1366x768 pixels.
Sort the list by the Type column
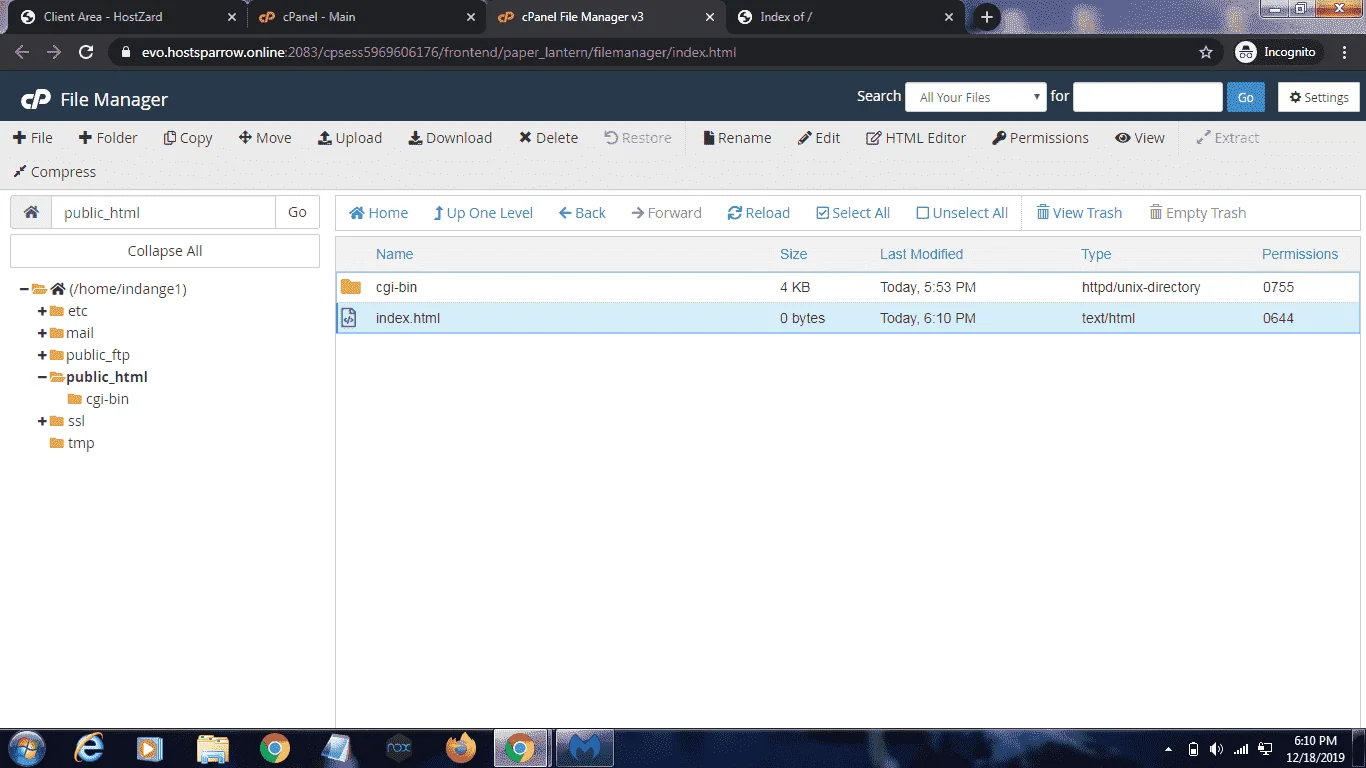(1097, 254)
